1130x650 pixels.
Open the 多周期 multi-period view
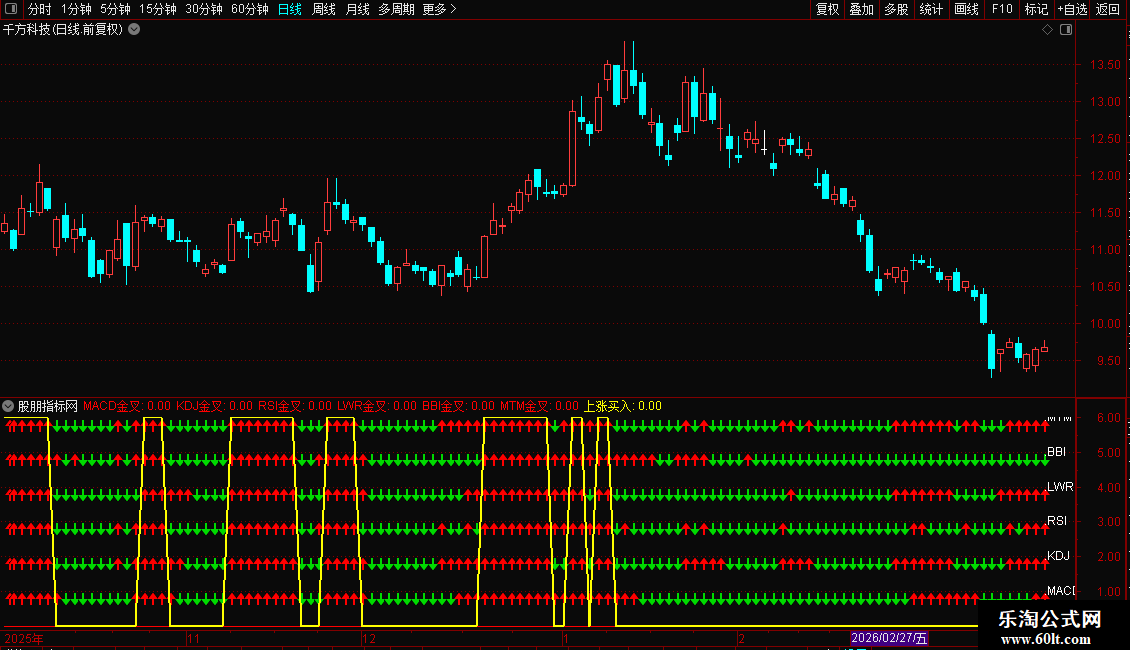click(396, 9)
